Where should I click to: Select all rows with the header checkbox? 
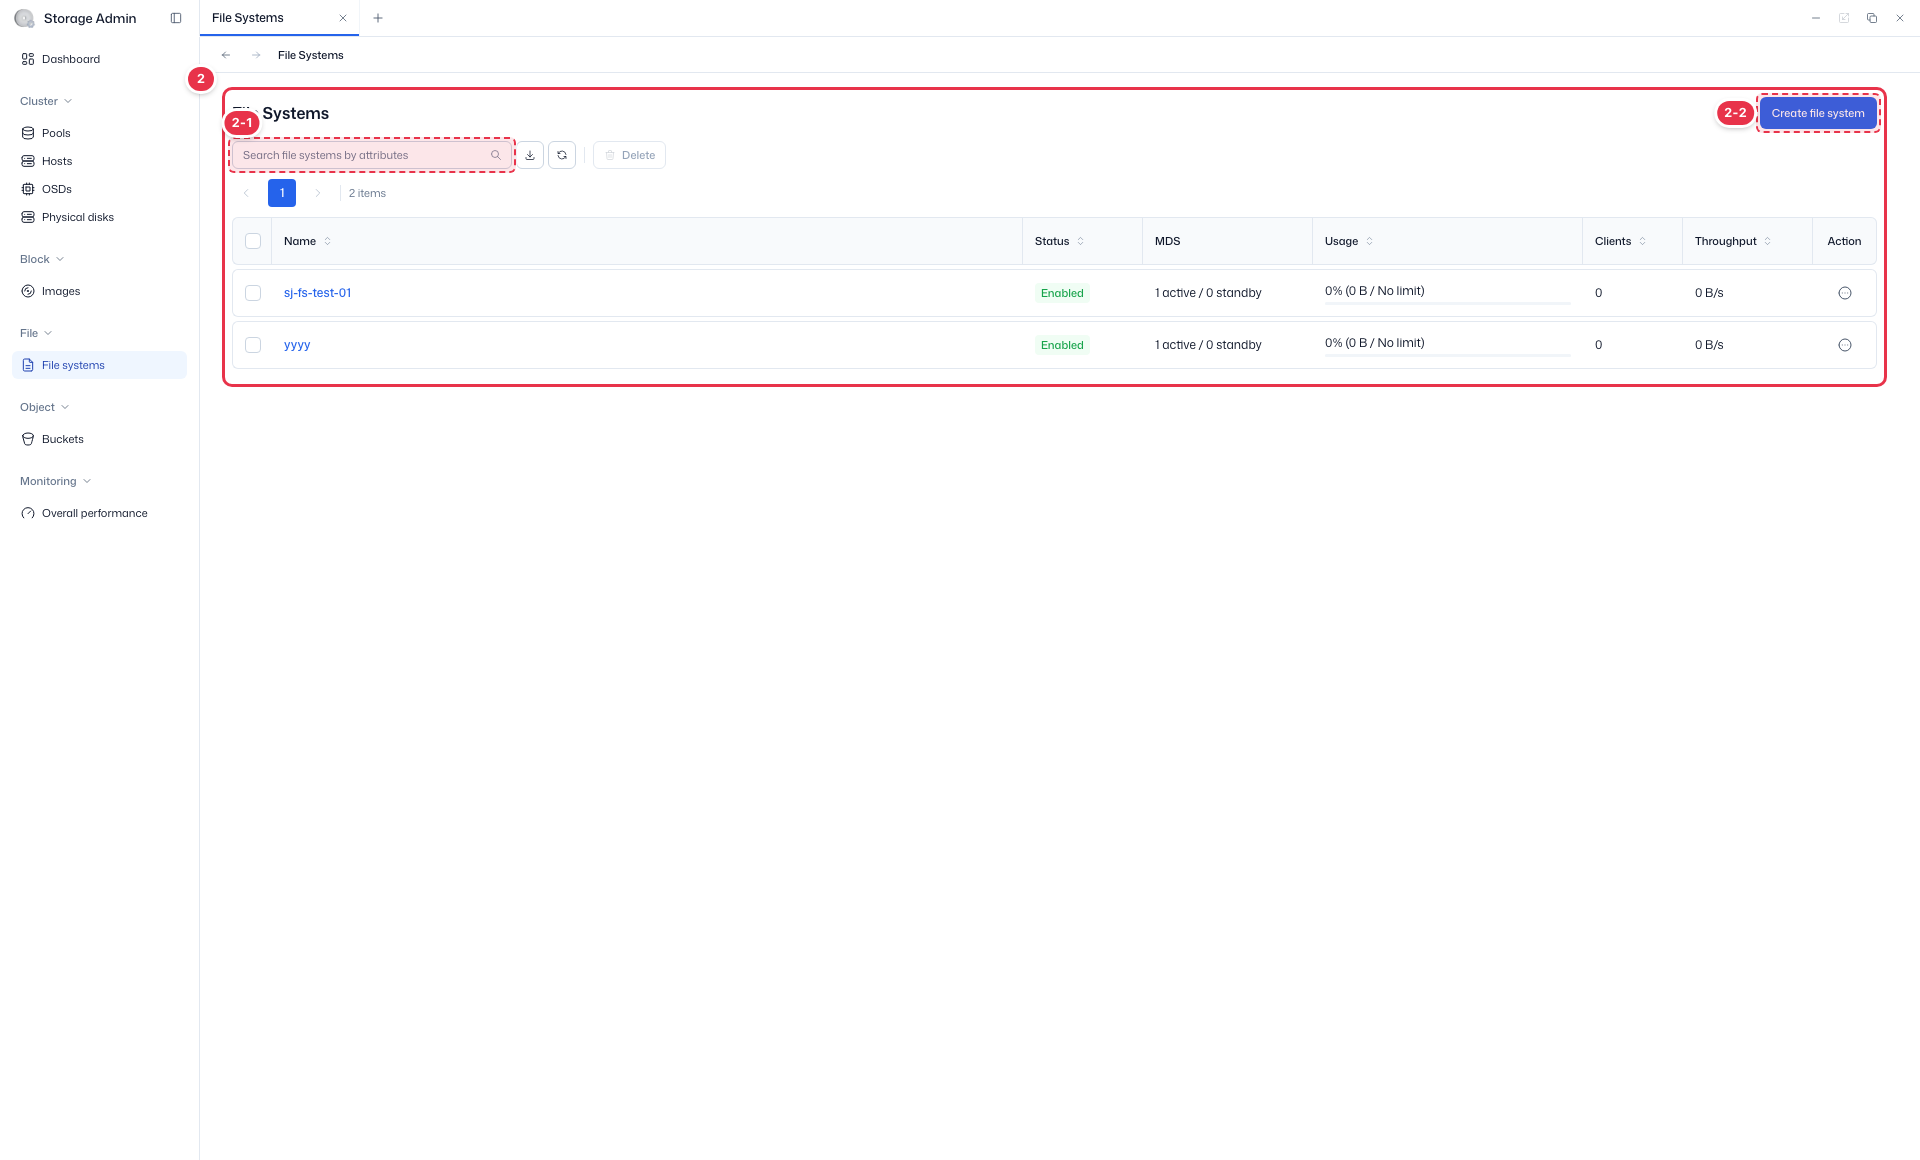(253, 241)
